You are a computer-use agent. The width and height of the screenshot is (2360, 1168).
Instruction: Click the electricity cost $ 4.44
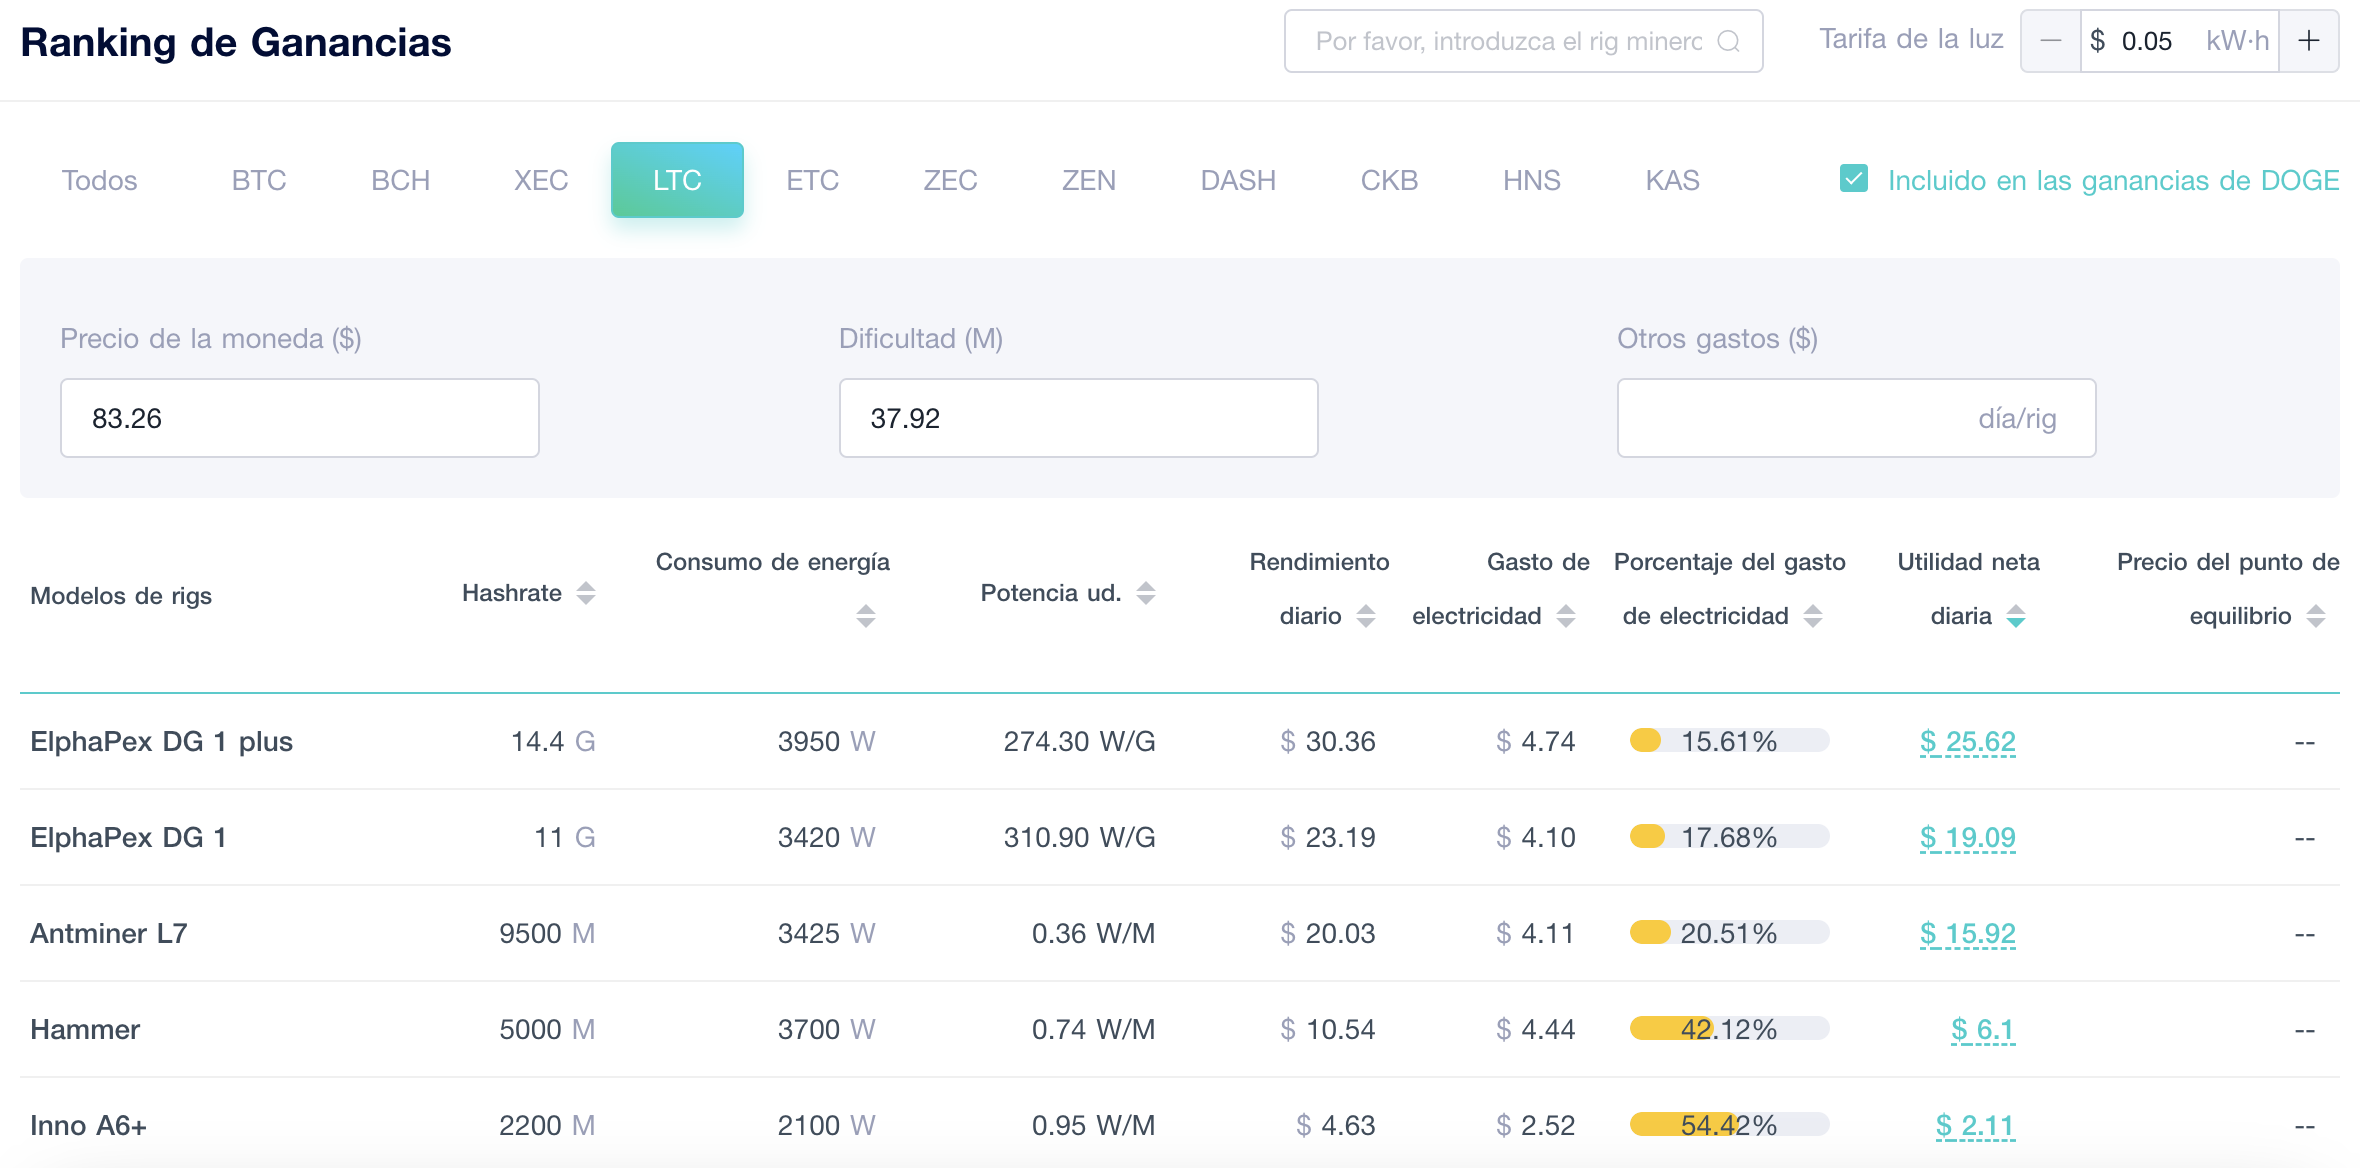click(1536, 1030)
